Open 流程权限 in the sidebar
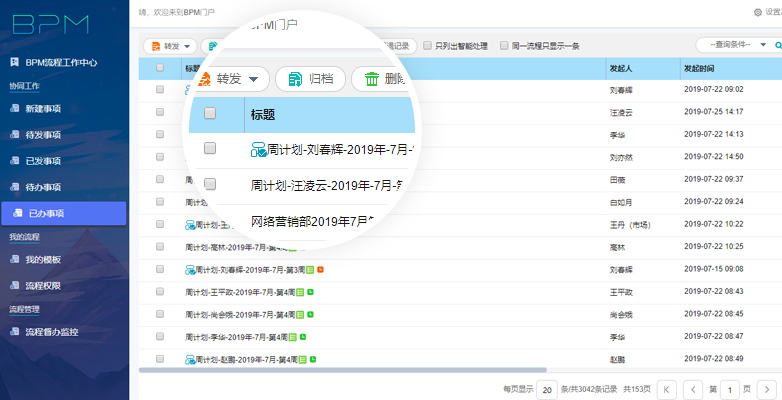782x400 pixels. tap(42, 285)
